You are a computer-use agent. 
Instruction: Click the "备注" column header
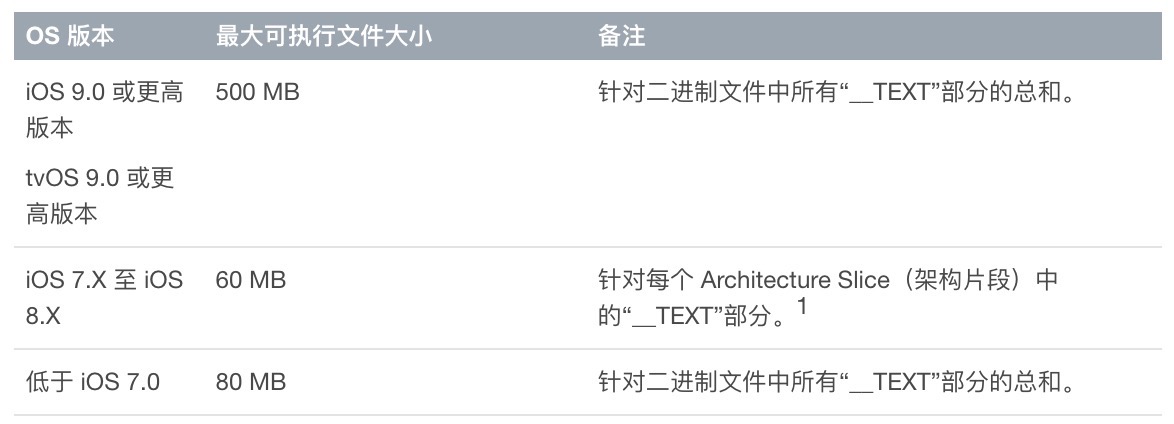[621, 37]
